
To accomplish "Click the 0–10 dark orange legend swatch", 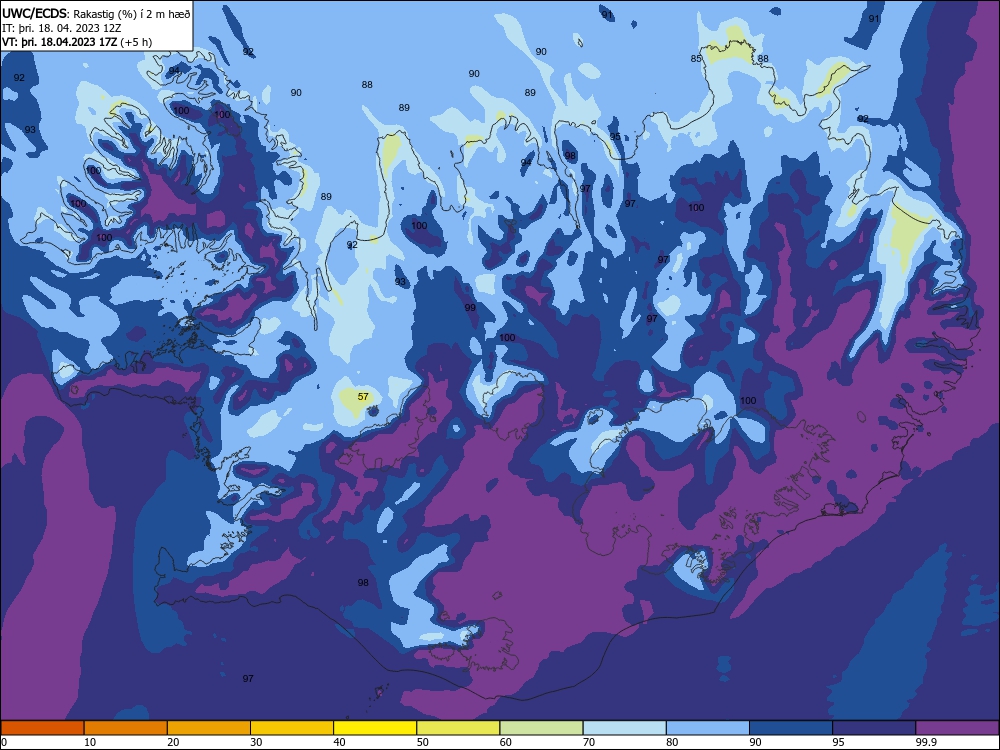I will [42, 728].
